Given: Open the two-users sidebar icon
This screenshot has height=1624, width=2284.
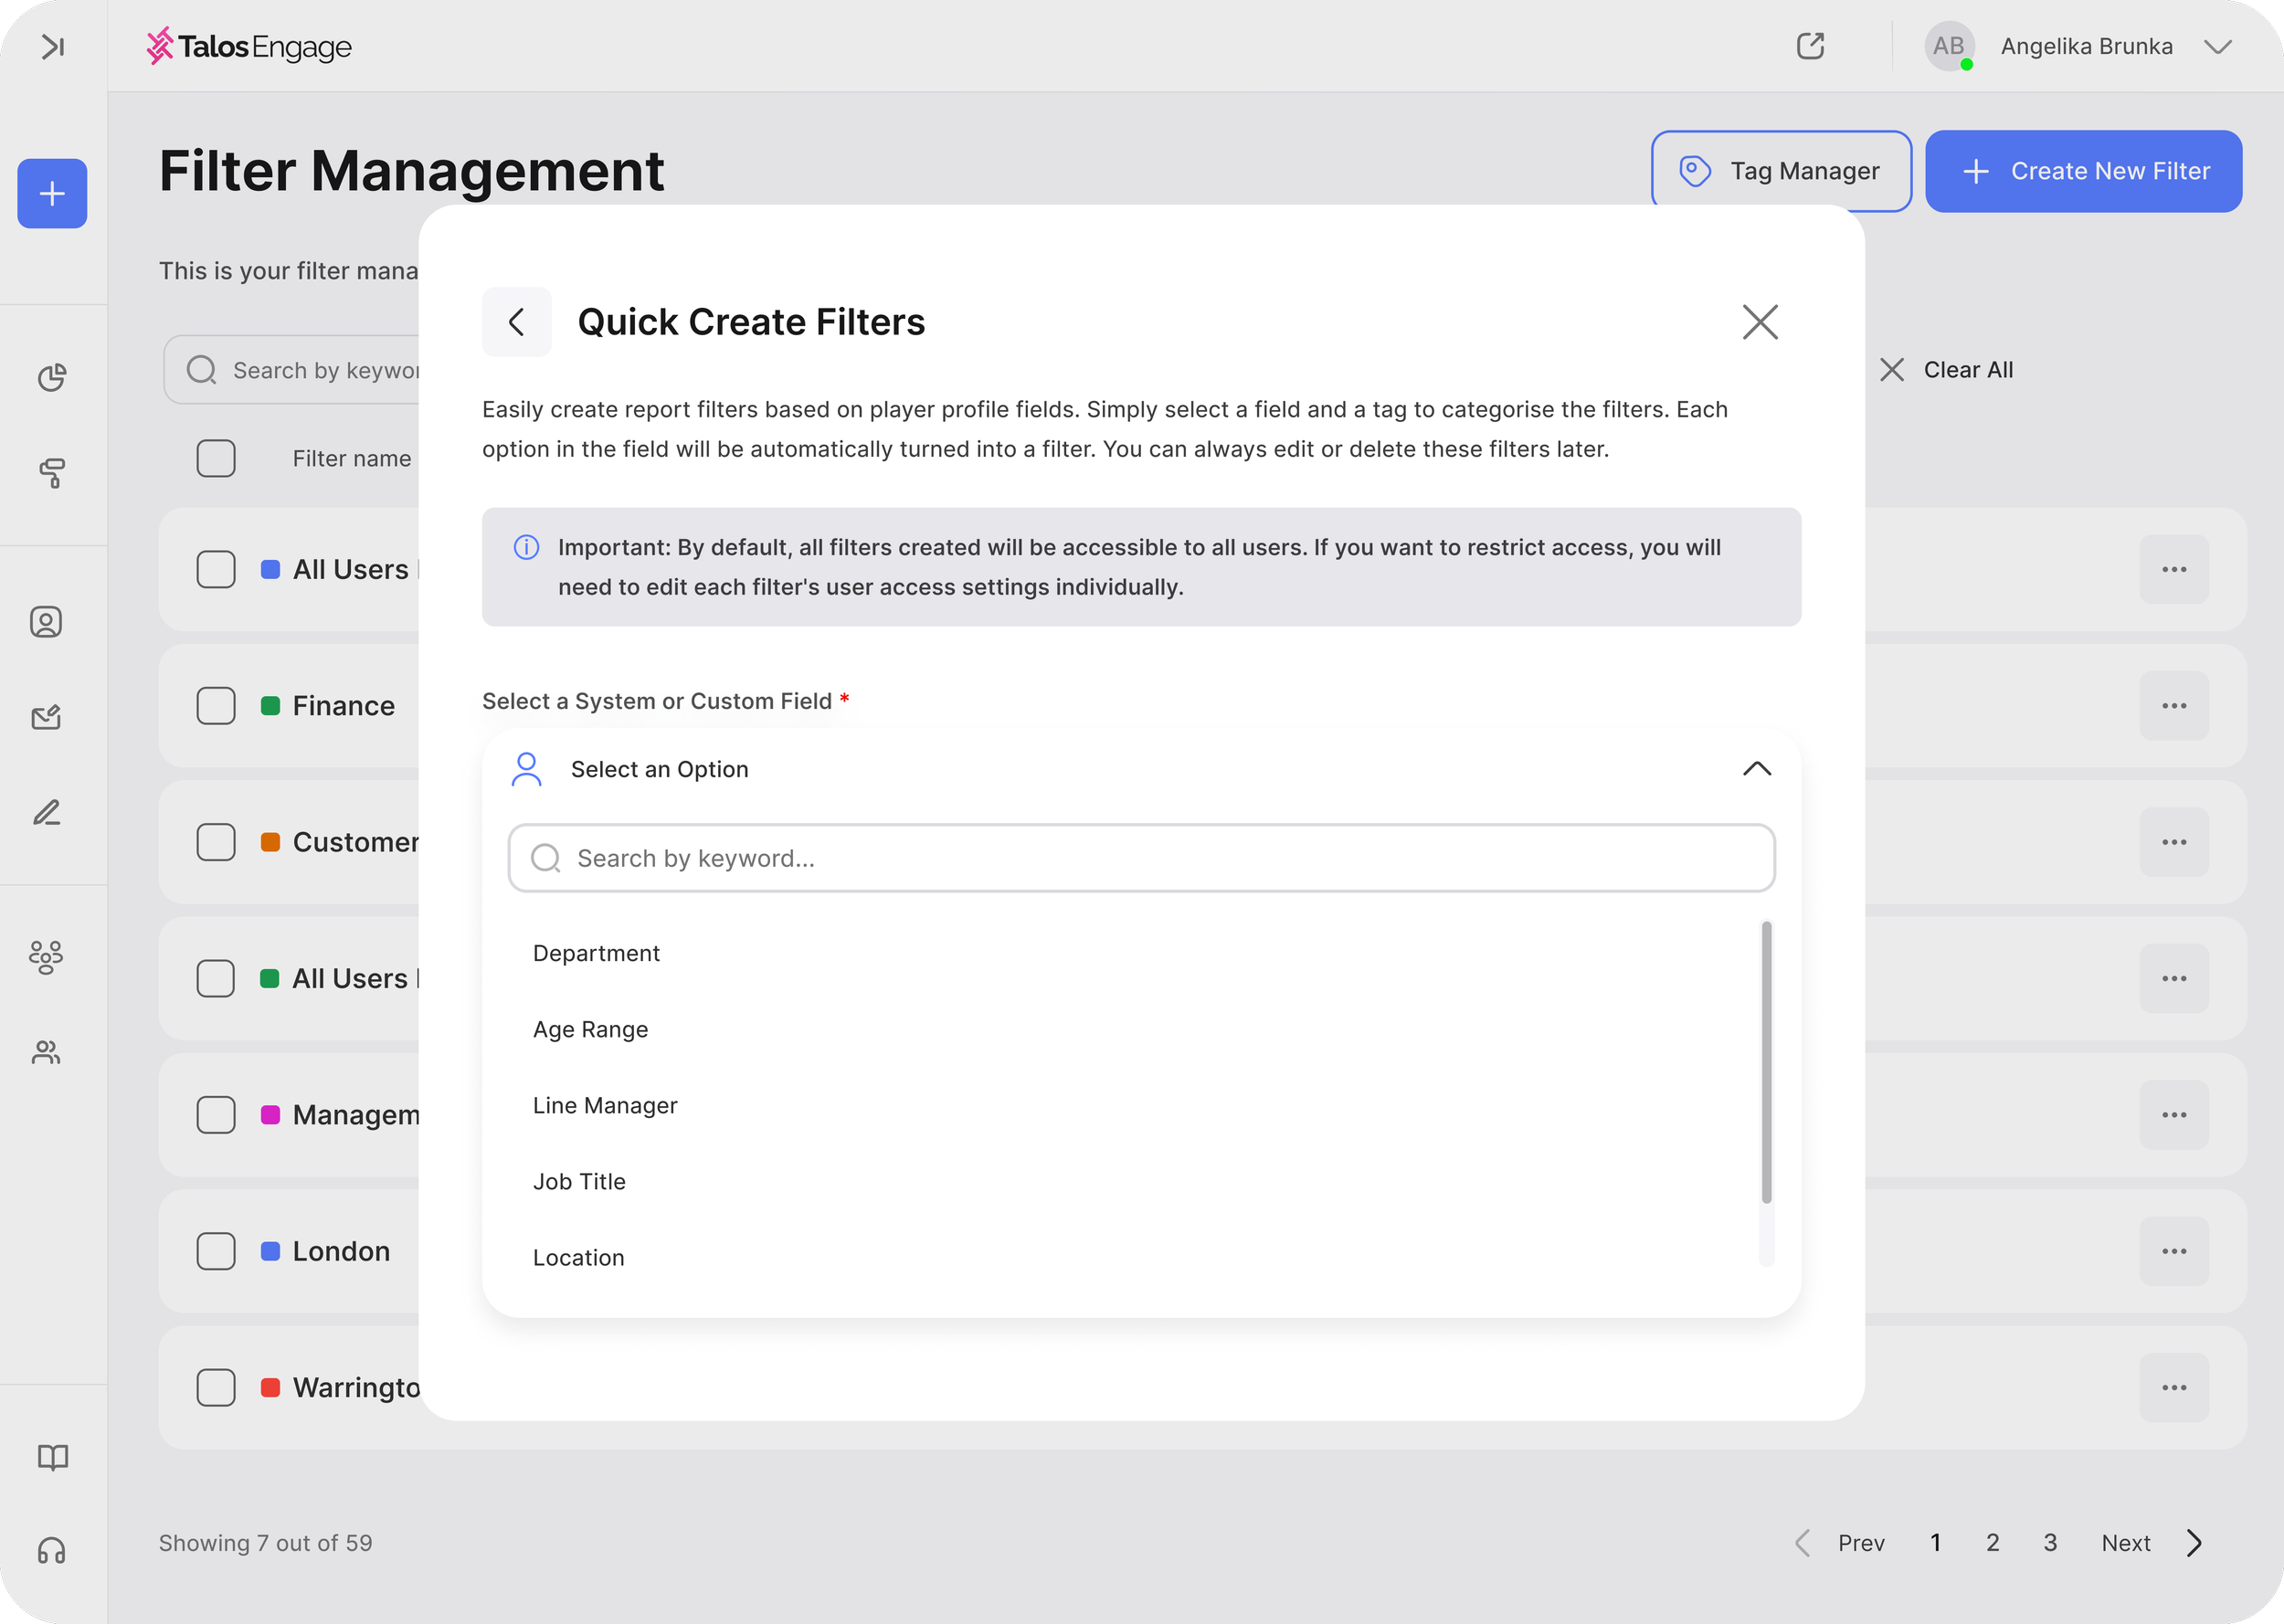Looking at the screenshot, I should tap(46, 1052).
